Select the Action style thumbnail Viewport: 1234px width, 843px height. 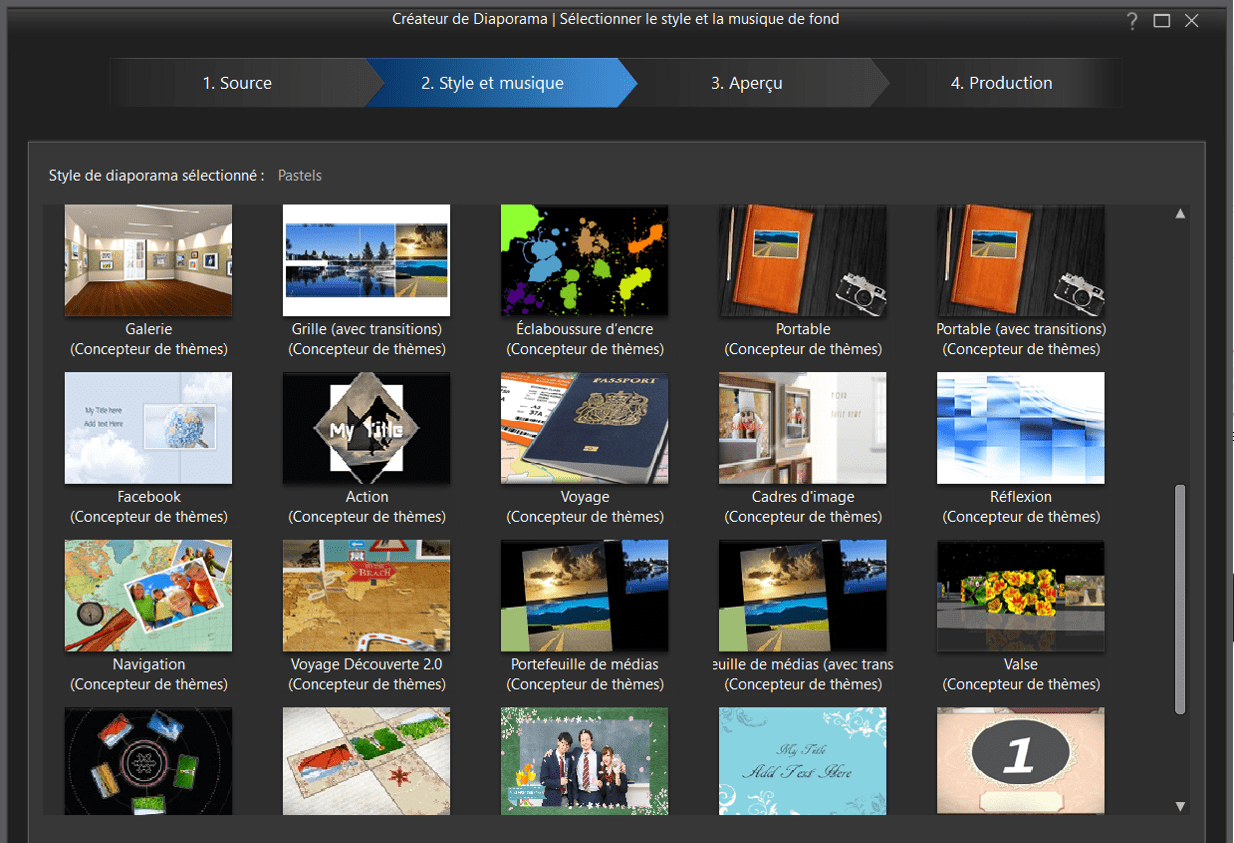366,428
